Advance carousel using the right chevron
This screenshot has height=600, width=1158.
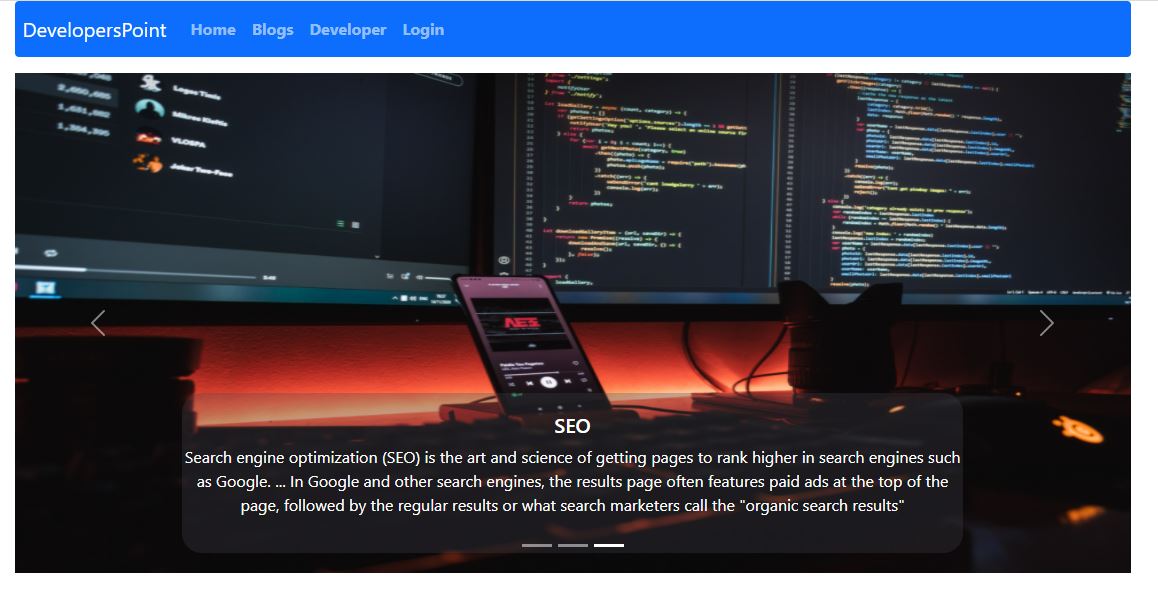1046,323
